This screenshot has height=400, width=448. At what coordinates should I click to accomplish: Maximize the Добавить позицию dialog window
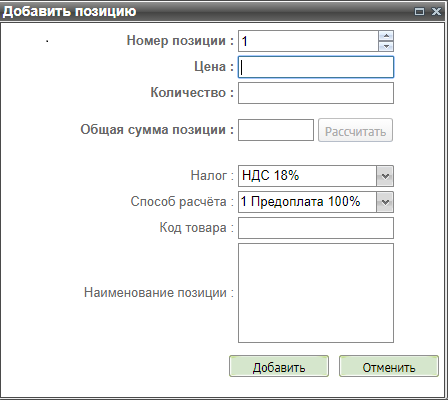(x=419, y=12)
